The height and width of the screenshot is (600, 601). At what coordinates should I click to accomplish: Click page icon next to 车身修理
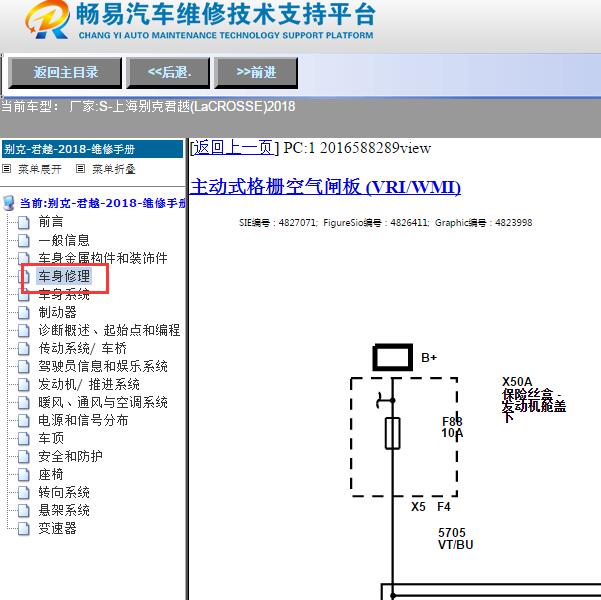pyautogui.click(x=24, y=276)
